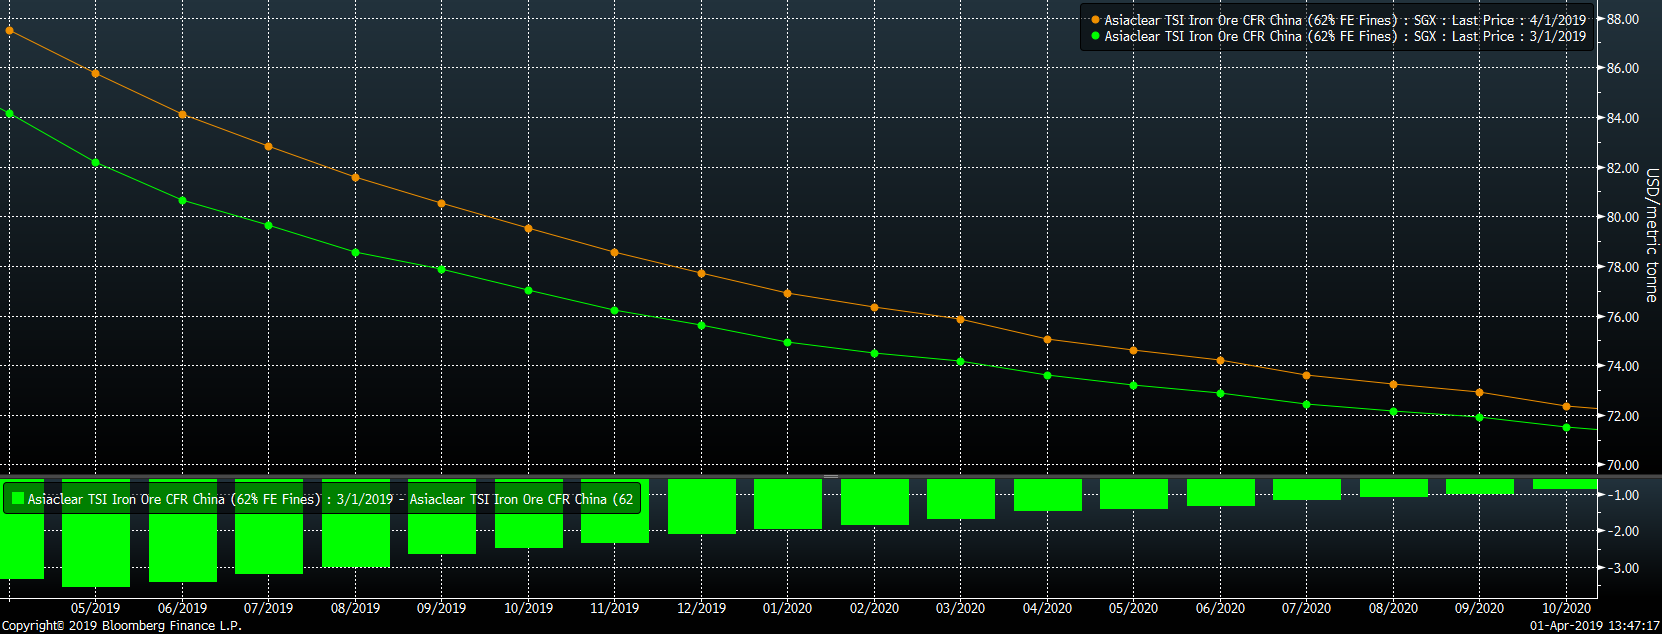Select the first orange data point near 88.00
Image resolution: width=1662 pixels, height=634 pixels.
click(10, 30)
